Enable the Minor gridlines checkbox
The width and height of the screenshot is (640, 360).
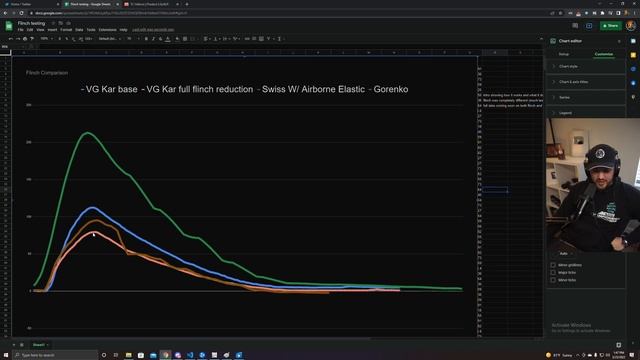coord(553,265)
